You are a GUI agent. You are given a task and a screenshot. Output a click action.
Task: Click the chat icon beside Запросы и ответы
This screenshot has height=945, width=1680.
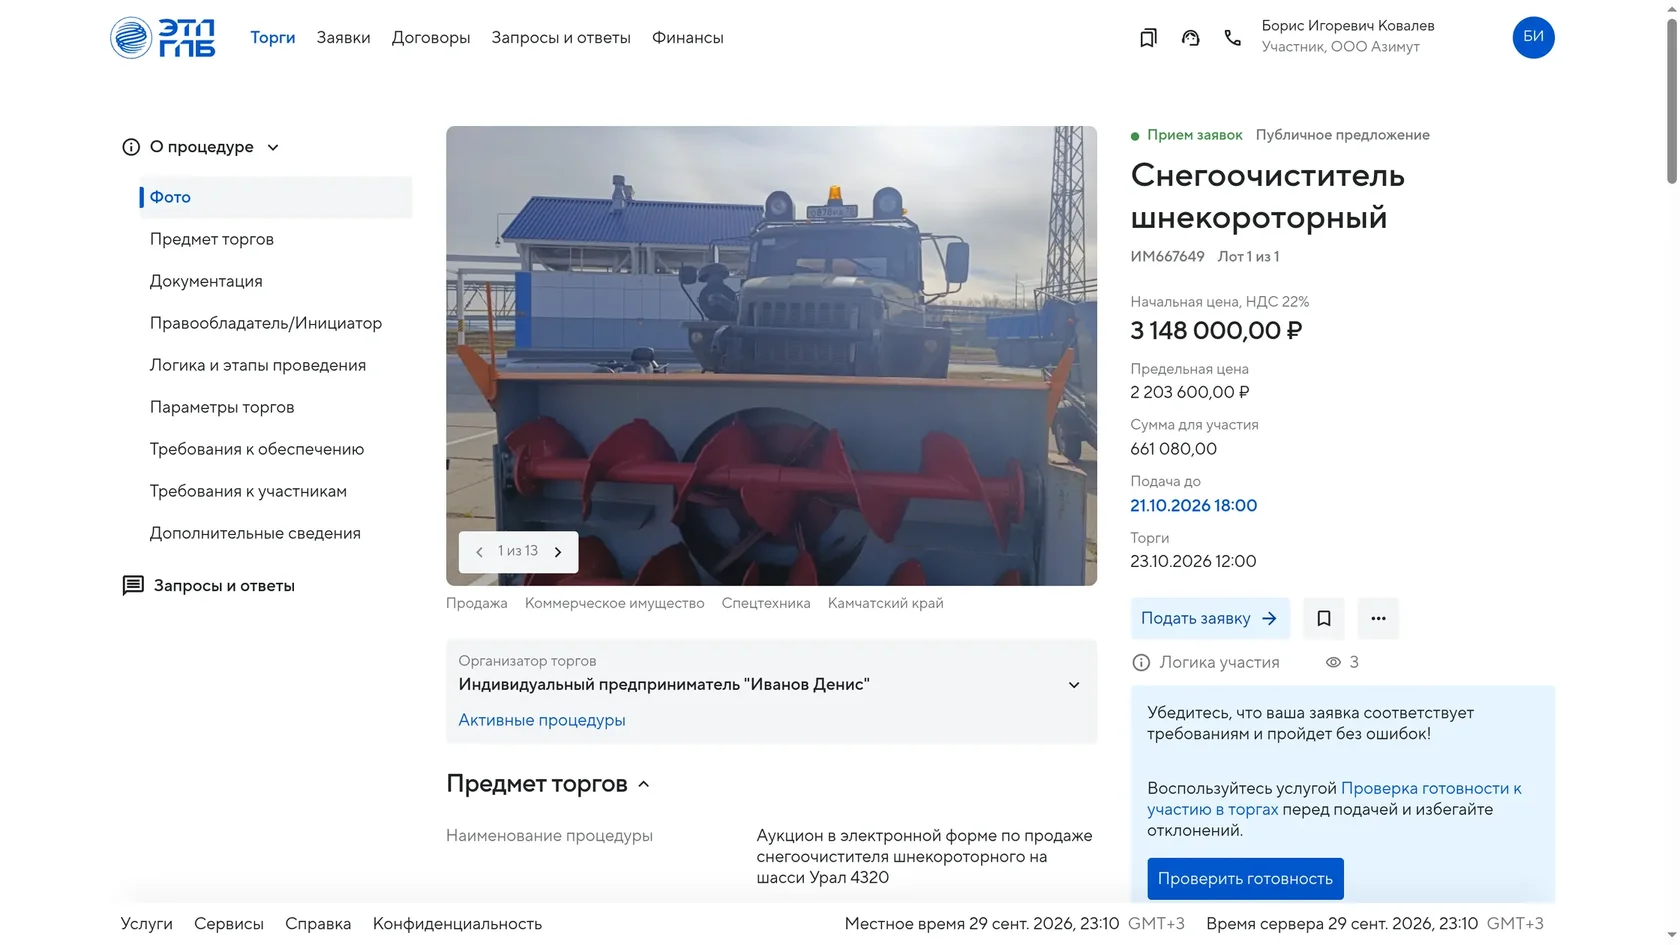pyautogui.click(x=133, y=585)
